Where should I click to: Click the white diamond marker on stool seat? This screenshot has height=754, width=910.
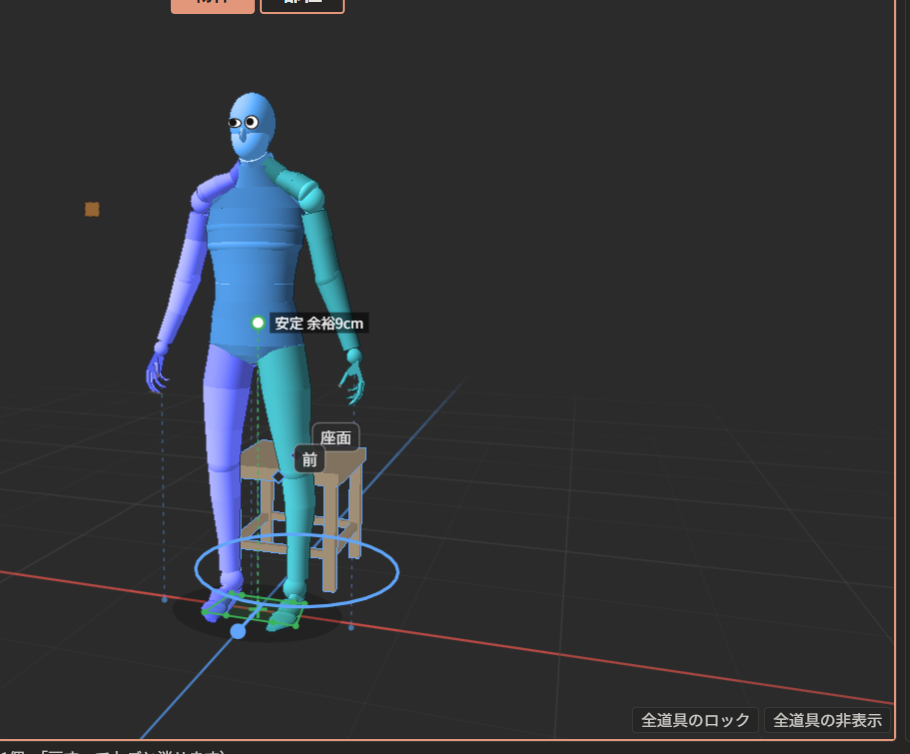pyautogui.click(x=279, y=477)
